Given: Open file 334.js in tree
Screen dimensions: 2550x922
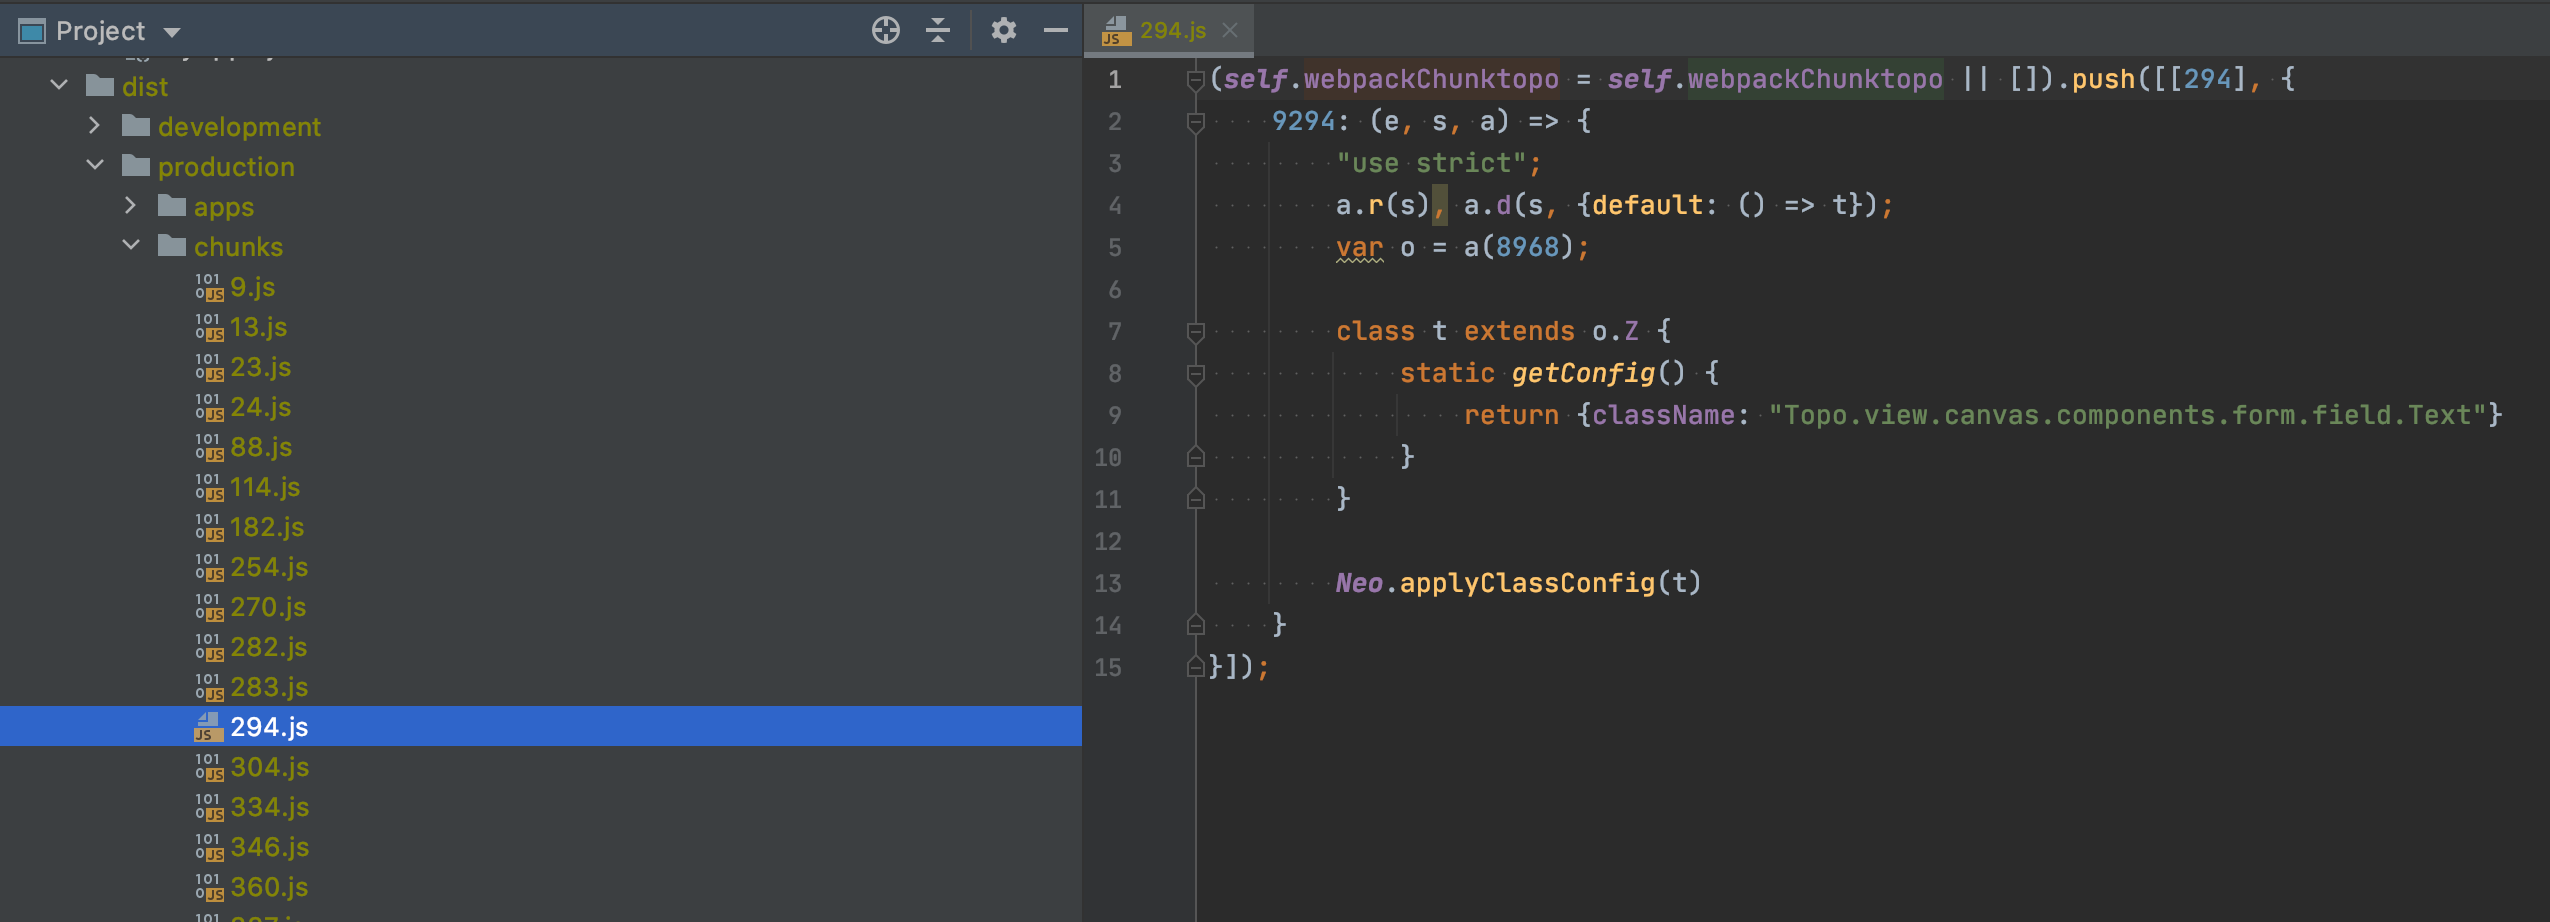Looking at the screenshot, I should click(269, 807).
